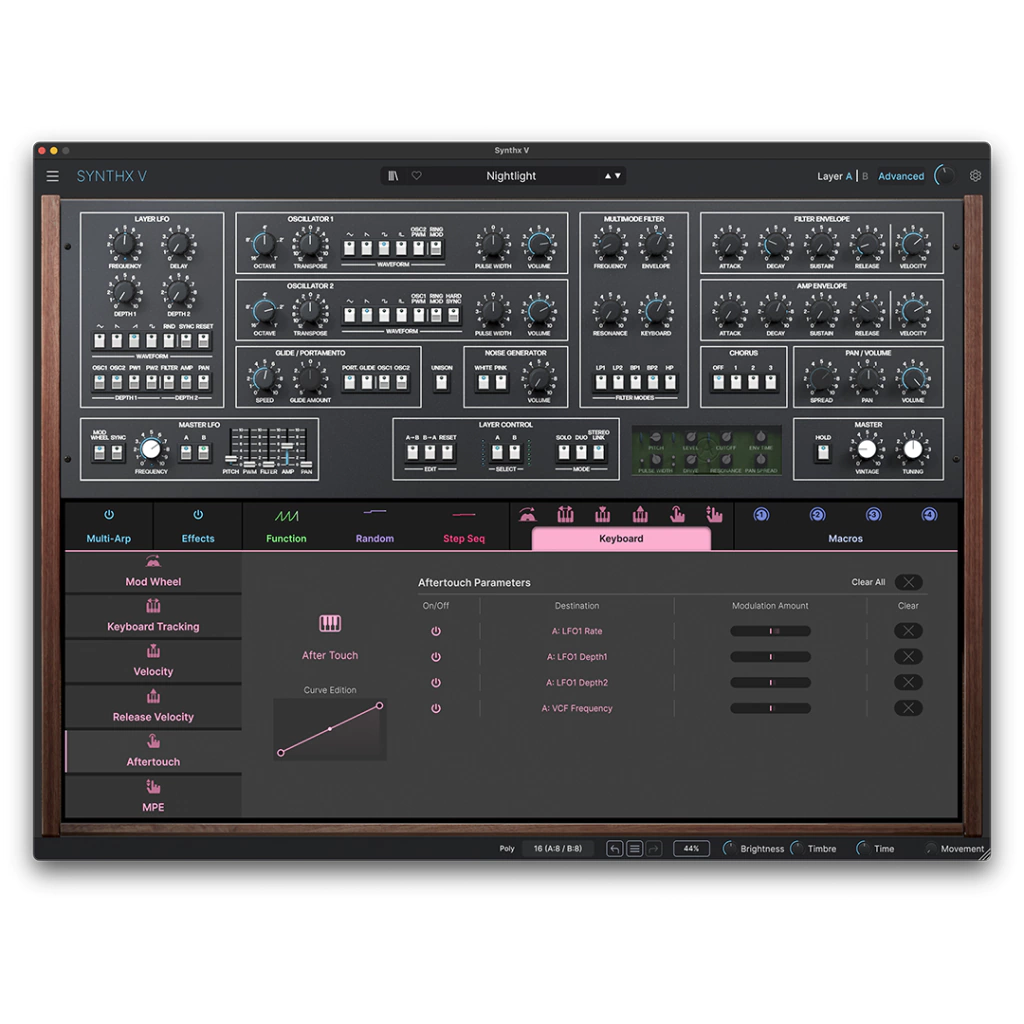Open the edit history list icon
The image size is (1024, 1024).
[634, 848]
